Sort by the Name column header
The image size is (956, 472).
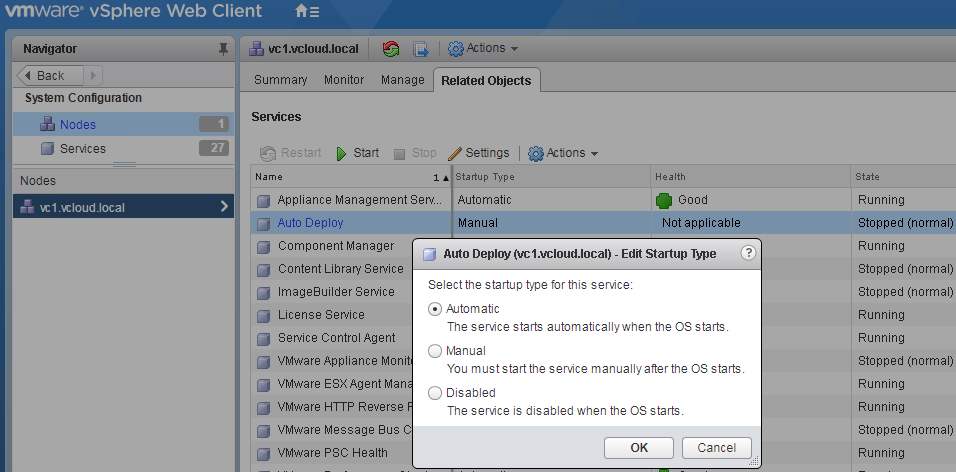click(351, 177)
